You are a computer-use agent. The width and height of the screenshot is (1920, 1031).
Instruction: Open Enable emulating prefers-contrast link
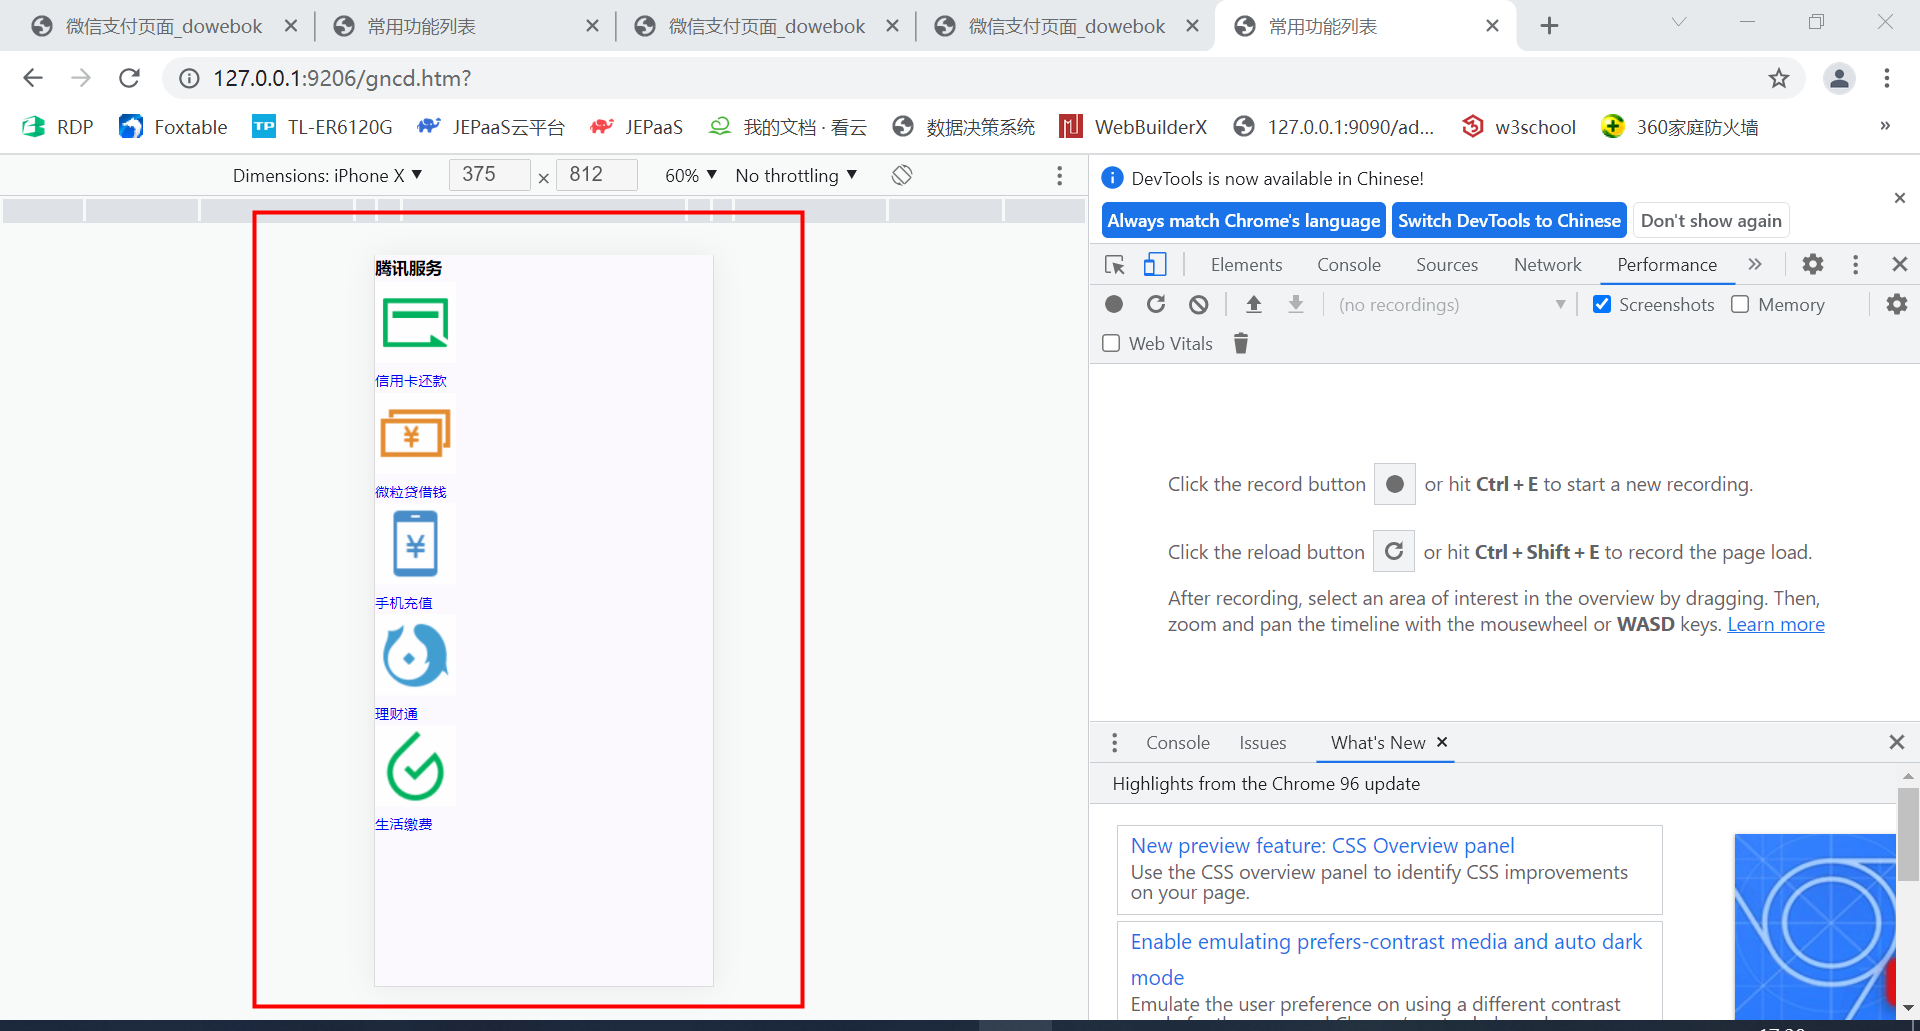click(x=1386, y=959)
